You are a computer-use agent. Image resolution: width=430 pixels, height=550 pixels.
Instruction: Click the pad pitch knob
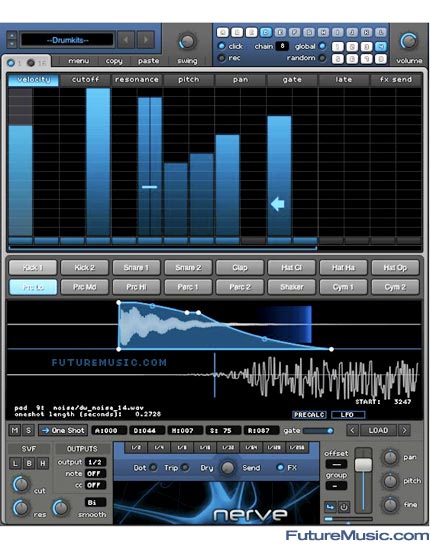(390, 481)
